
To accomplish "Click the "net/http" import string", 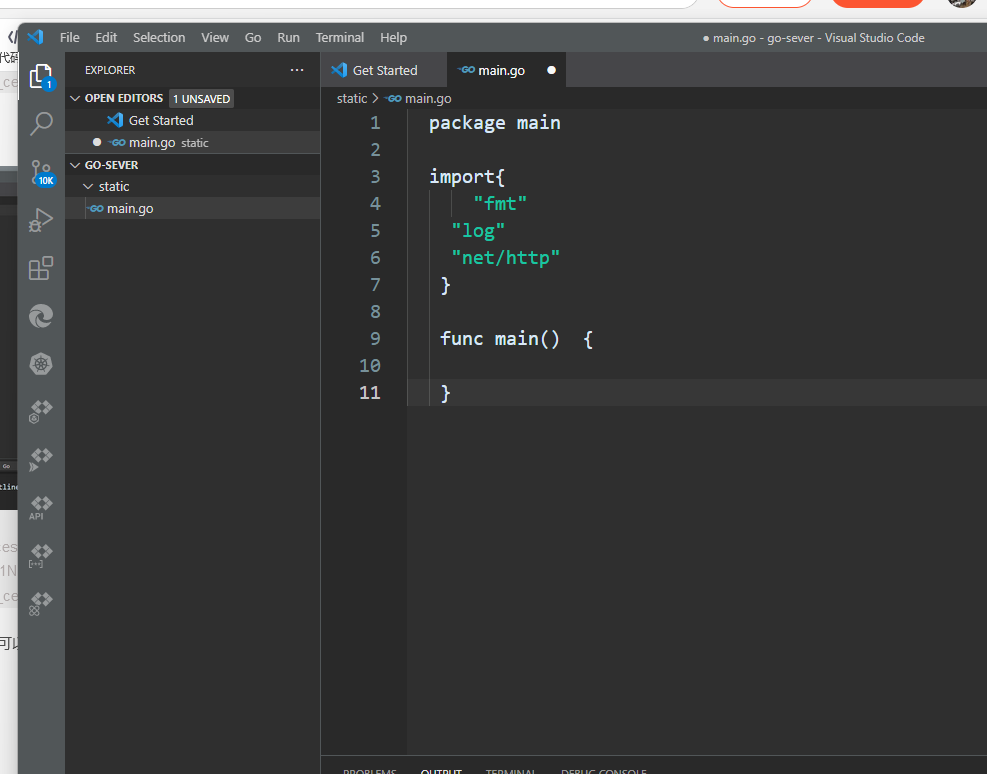I will click(x=505, y=258).
